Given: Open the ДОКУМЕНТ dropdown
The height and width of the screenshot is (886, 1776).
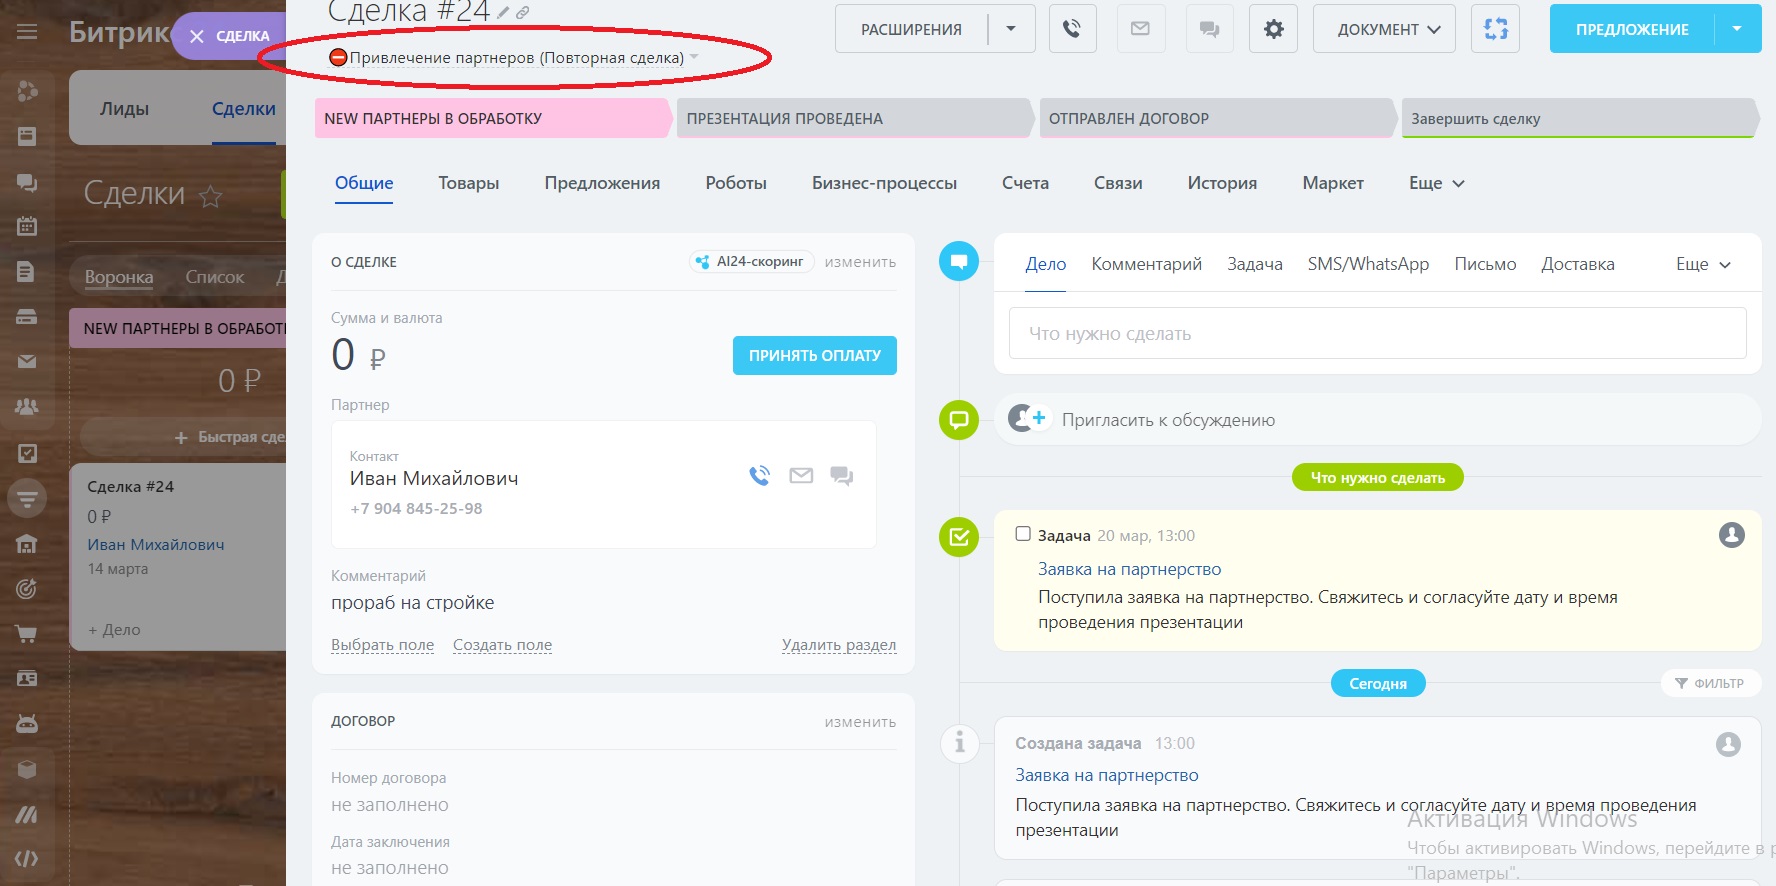Looking at the screenshot, I should [x=1389, y=29].
